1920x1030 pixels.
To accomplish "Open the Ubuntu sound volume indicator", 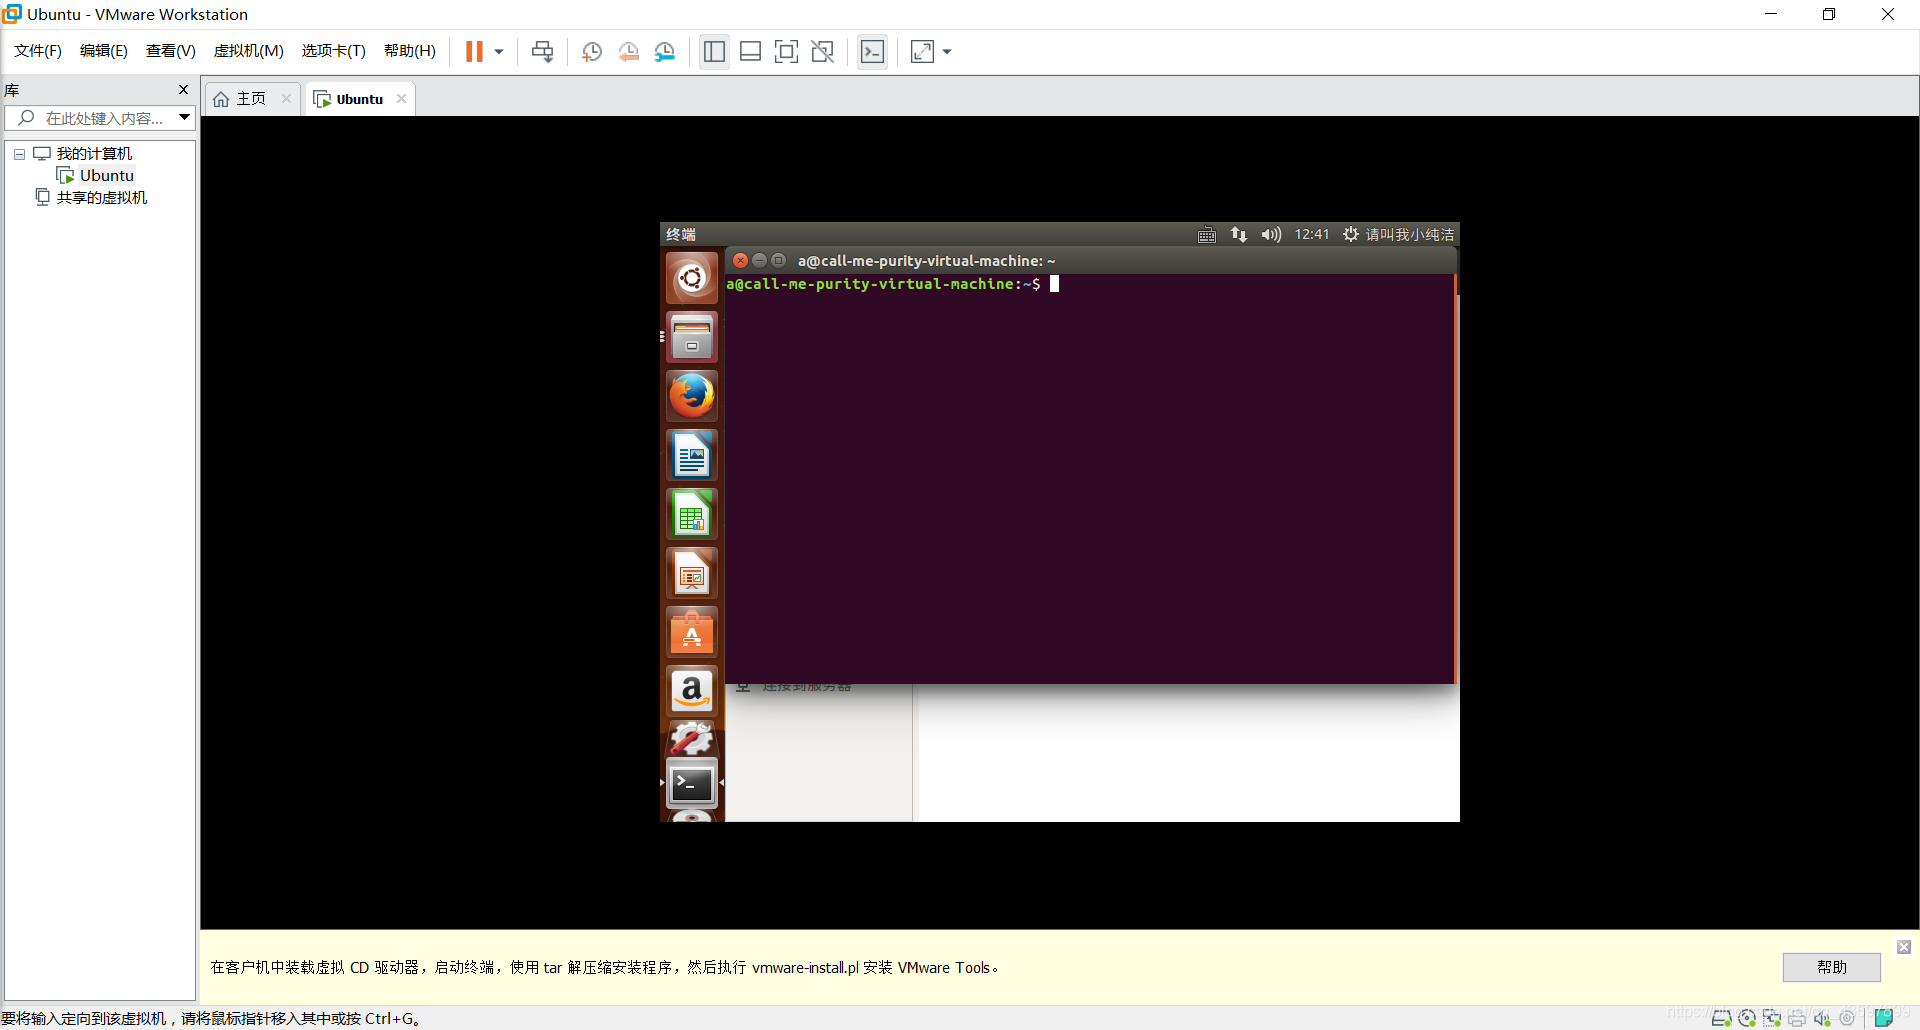I will [1271, 234].
